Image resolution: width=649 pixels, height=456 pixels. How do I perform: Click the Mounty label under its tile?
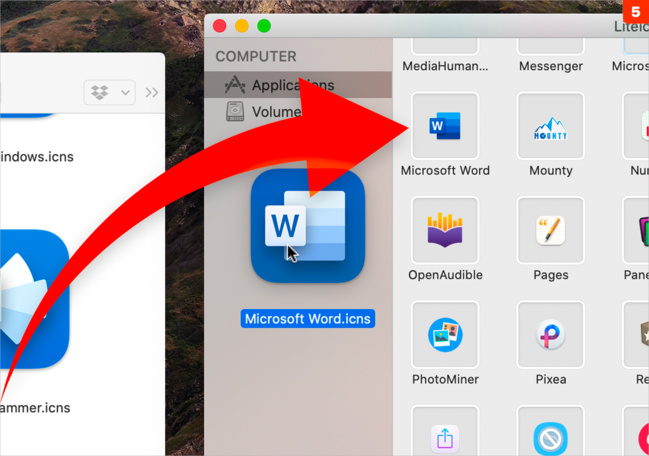pyautogui.click(x=550, y=170)
